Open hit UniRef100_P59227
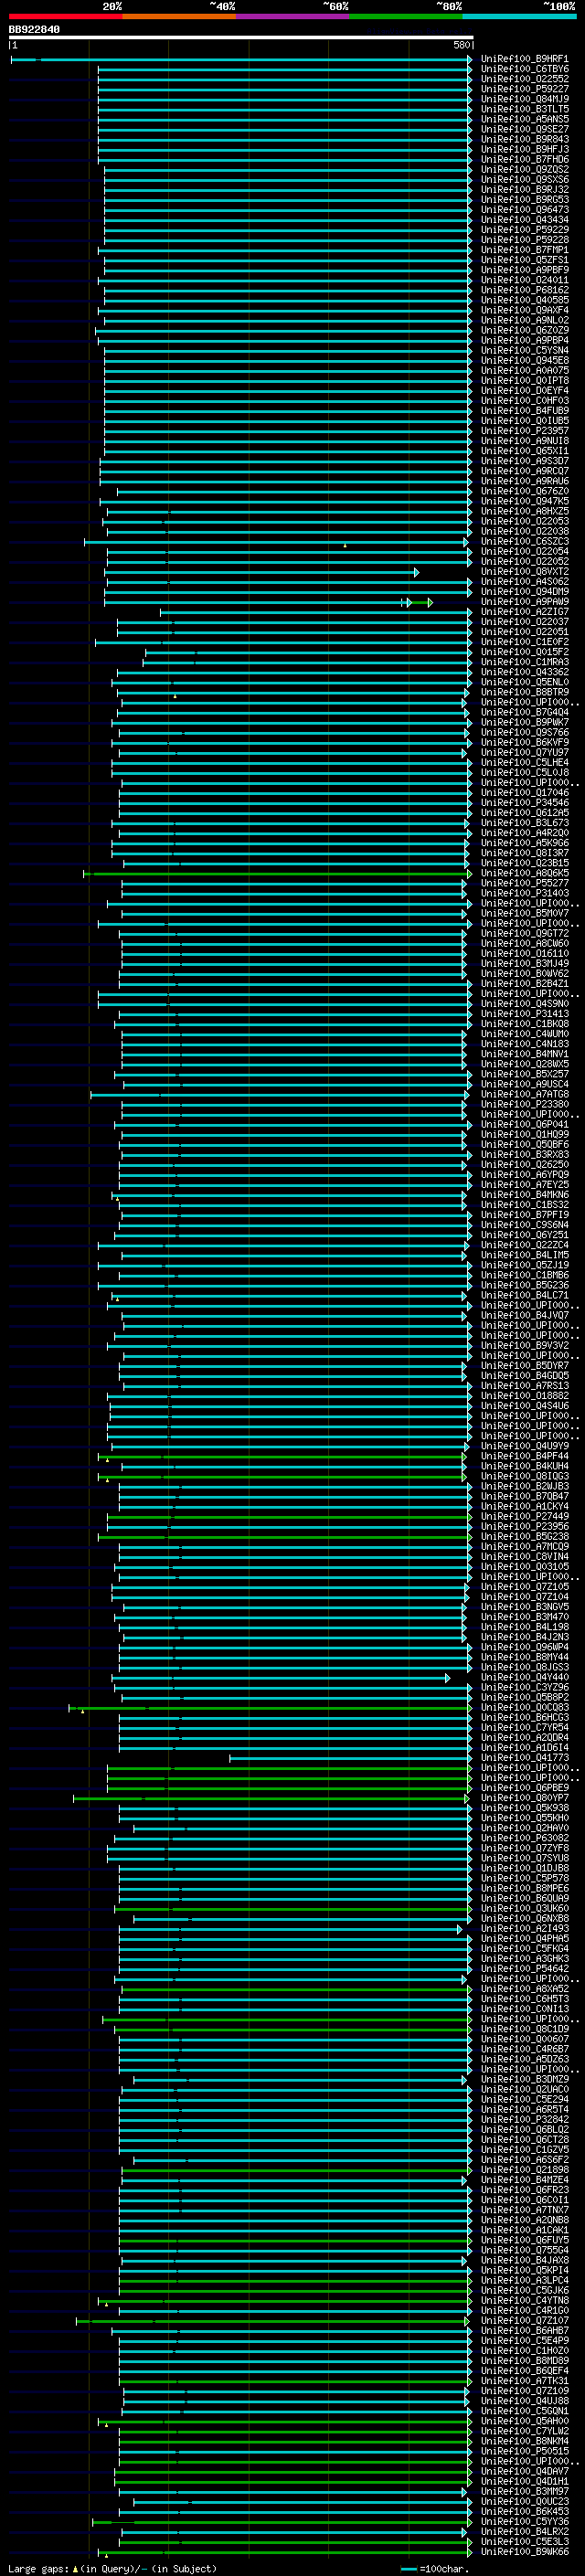 point(524,89)
